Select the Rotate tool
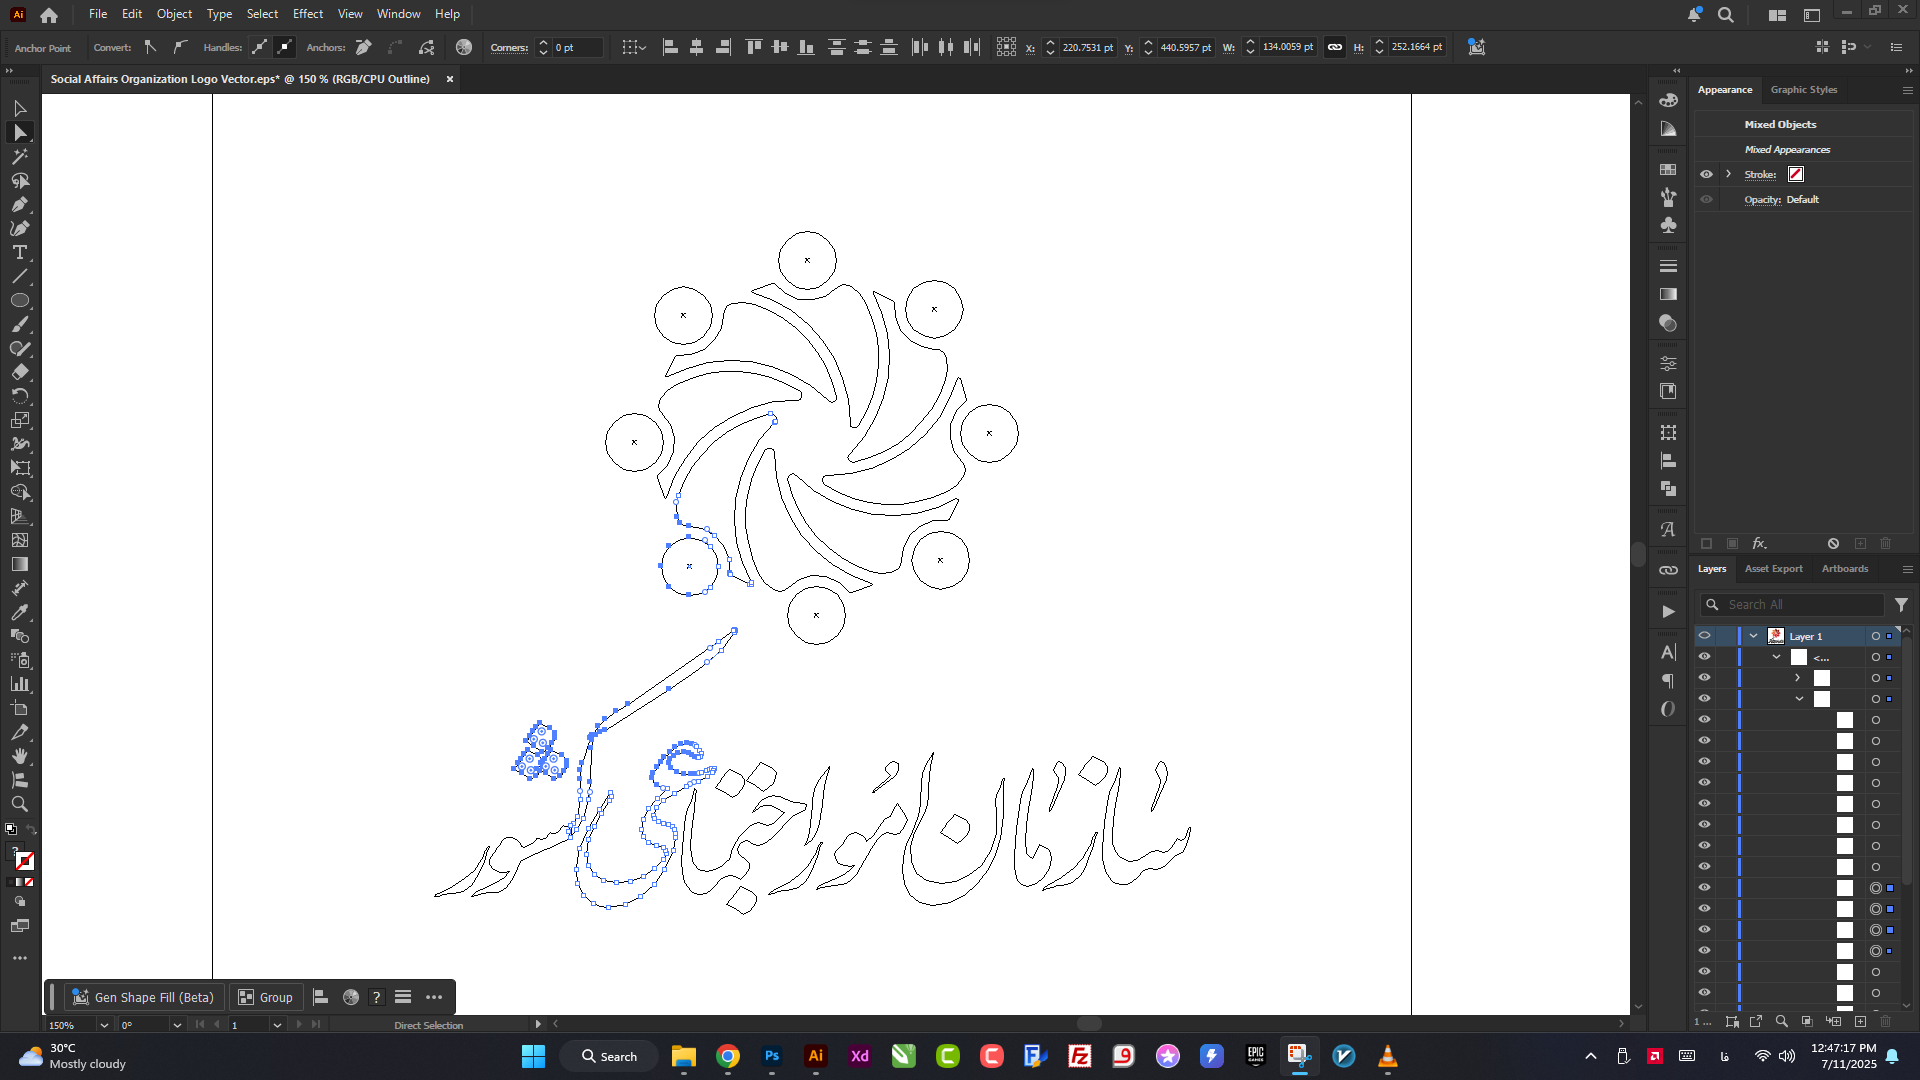The image size is (1920, 1080). click(20, 396)
